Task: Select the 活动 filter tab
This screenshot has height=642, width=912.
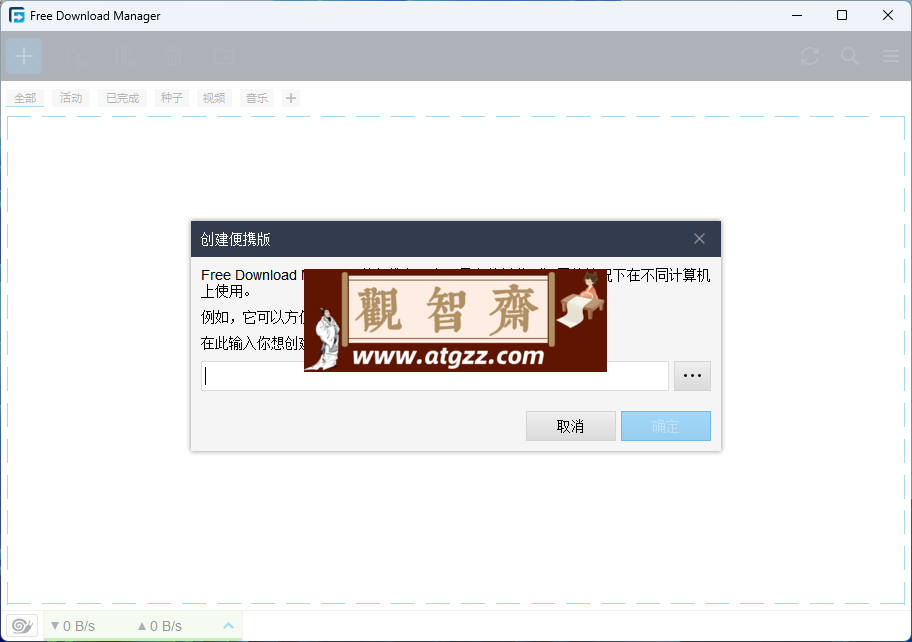Action: click(71, 98)
